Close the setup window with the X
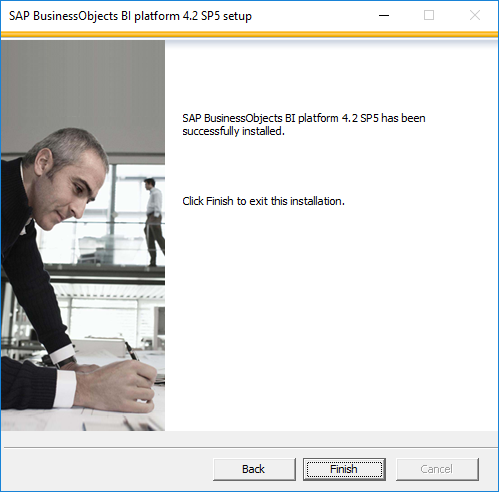This screenshot has width=499, height=492. click(475, 15)
